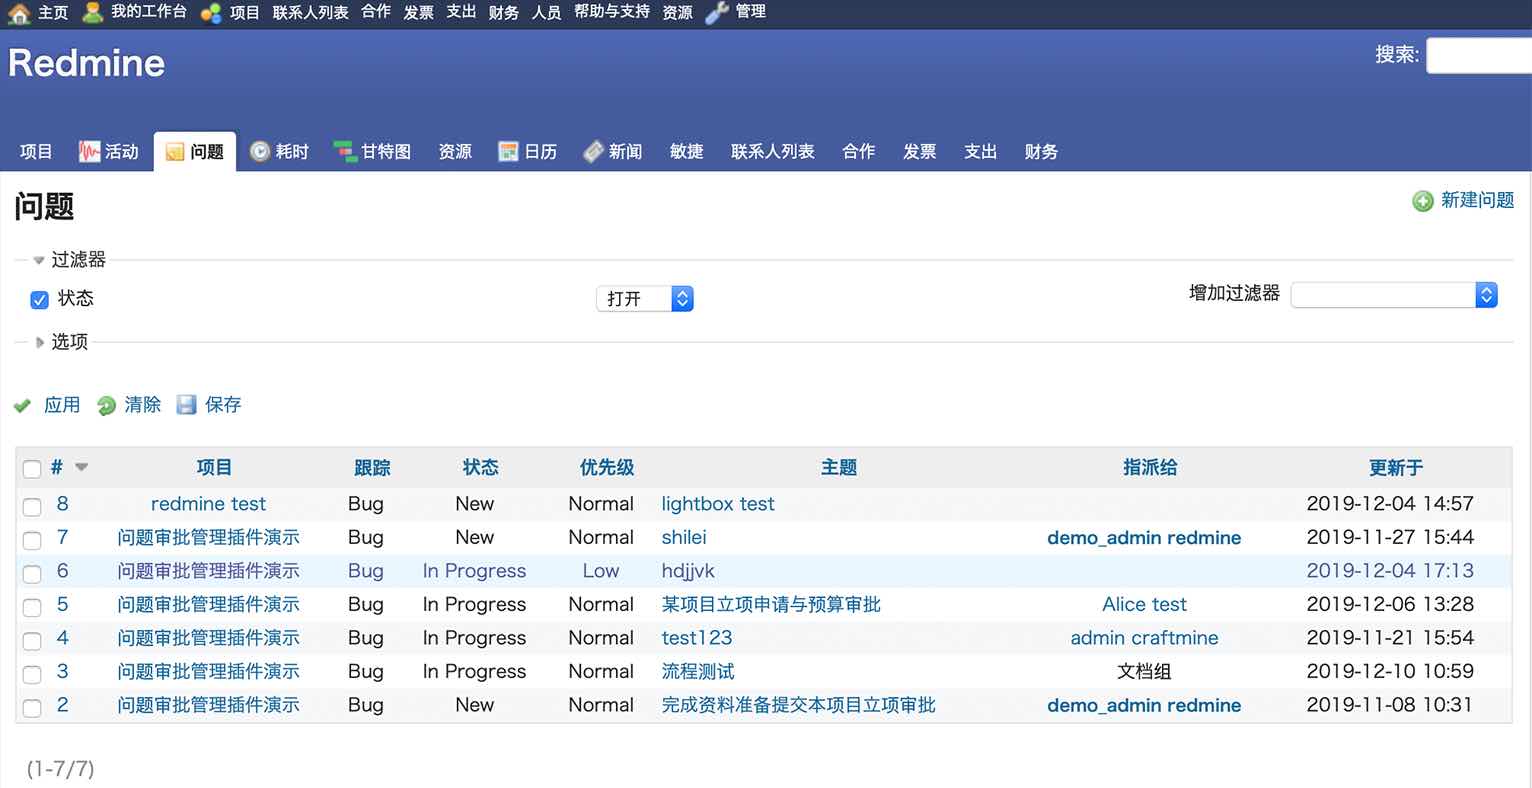Viewport: 1532px width, 788px height.
Task: Open issue subject test123
Action: [697, 638]
